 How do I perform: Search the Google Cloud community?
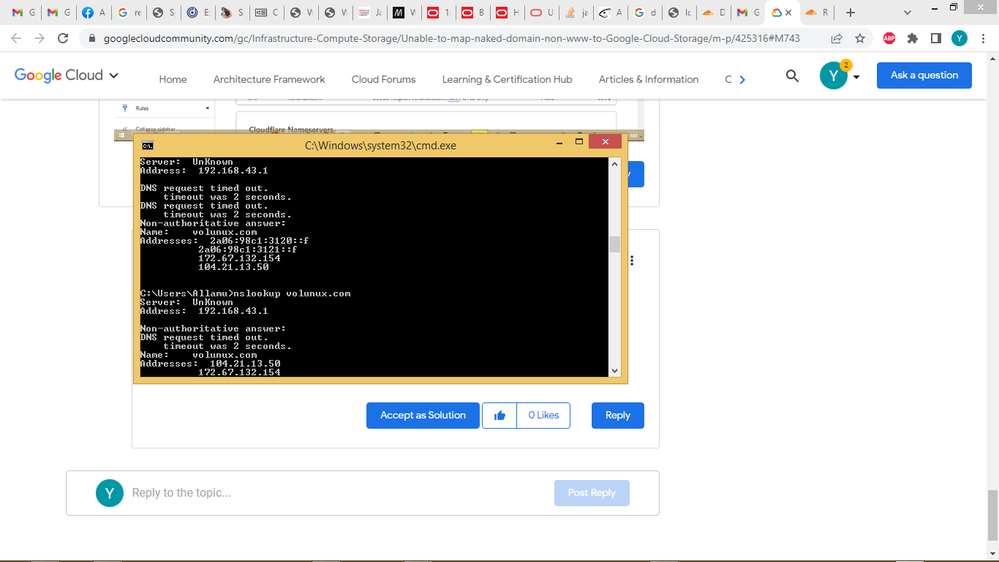click(792, 76)
